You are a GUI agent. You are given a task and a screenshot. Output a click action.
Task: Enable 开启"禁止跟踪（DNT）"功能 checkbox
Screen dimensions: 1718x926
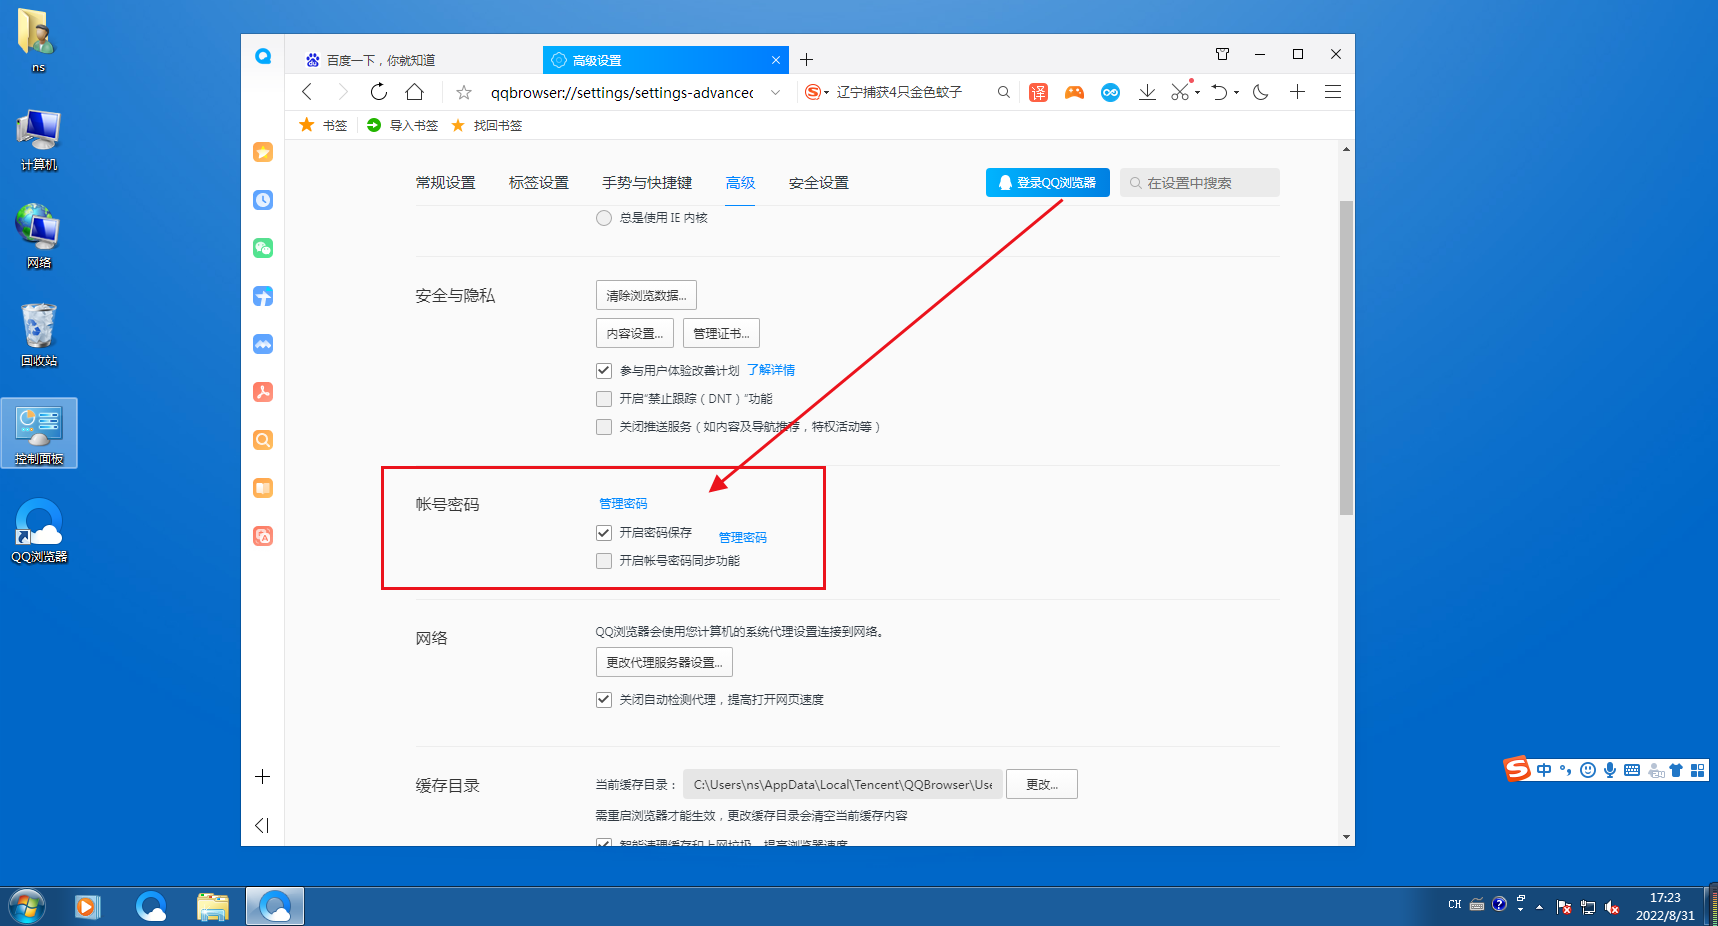point(604,399)
